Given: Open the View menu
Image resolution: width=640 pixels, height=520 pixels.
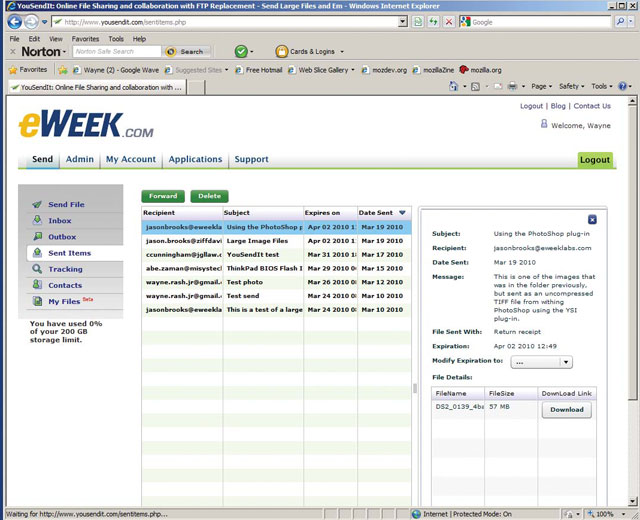Looking at the screenshot, I should point(56,39).
